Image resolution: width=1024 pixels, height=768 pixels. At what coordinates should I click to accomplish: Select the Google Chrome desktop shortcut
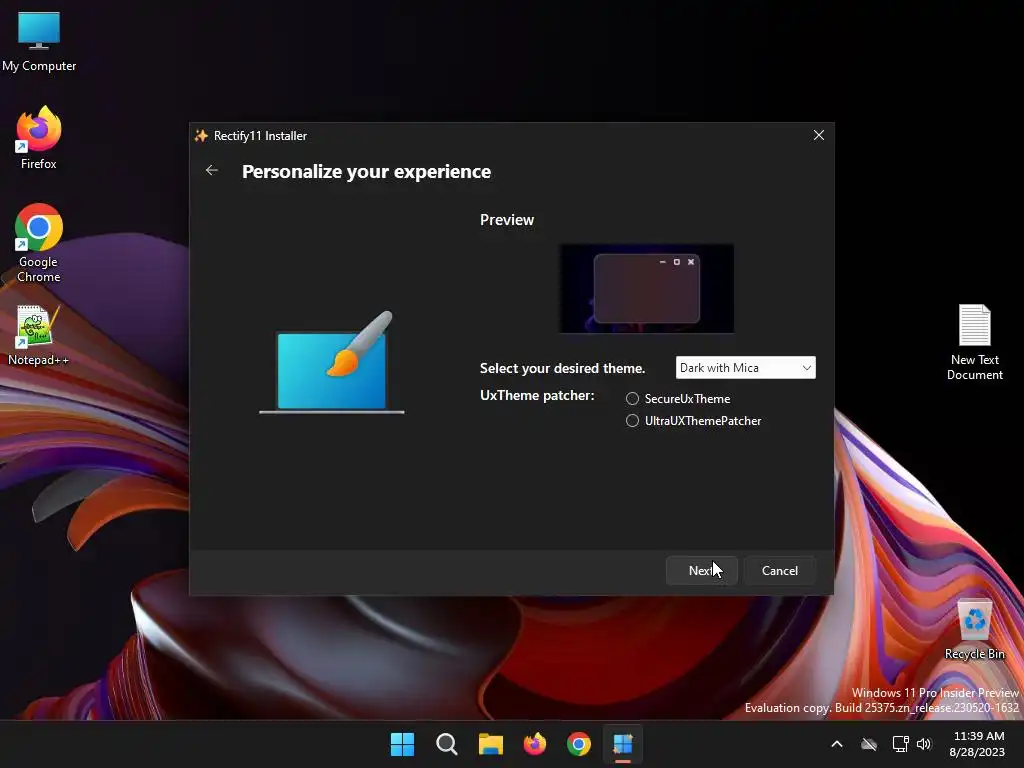click(39, 243)
